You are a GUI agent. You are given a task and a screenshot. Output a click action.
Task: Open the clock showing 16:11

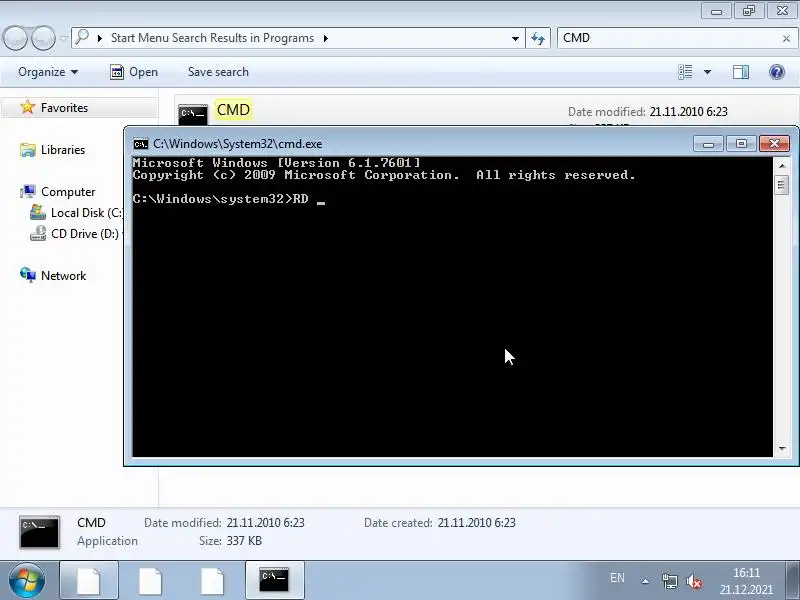(x=746, y=581)
